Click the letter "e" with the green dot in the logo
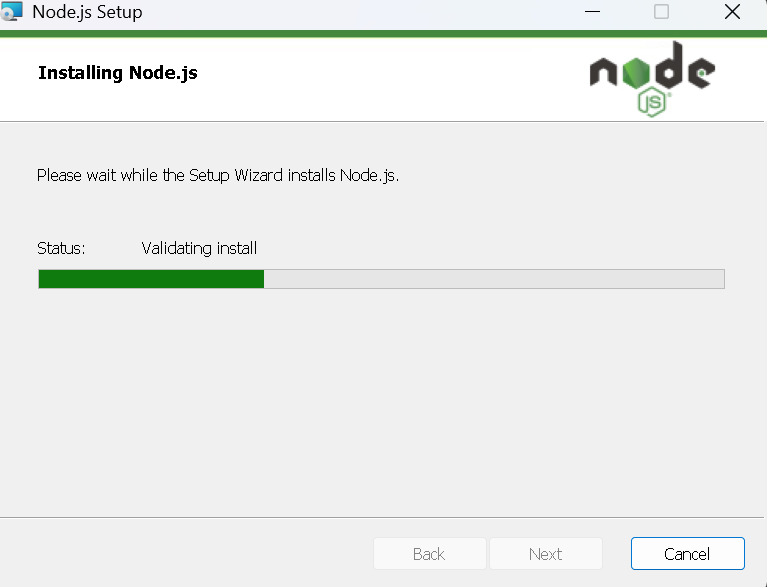Screen dimensions: 767x587 click(x=701, y=73)
